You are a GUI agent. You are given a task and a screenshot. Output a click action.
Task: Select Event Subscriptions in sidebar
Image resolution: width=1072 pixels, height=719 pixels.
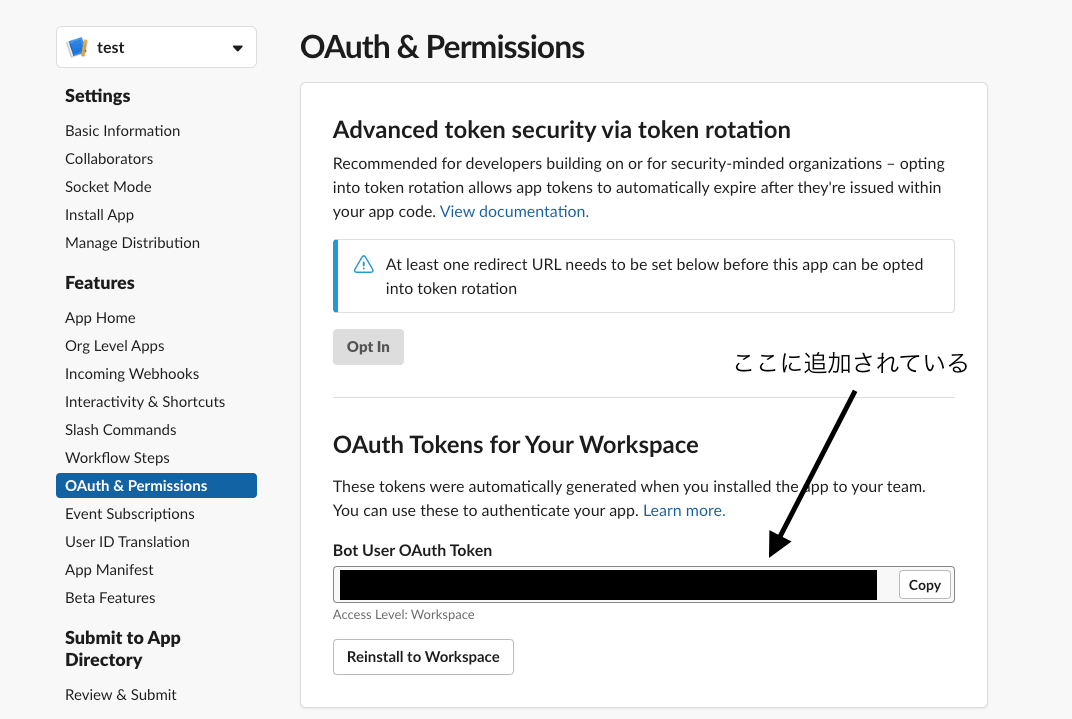[x=129, y=513]
